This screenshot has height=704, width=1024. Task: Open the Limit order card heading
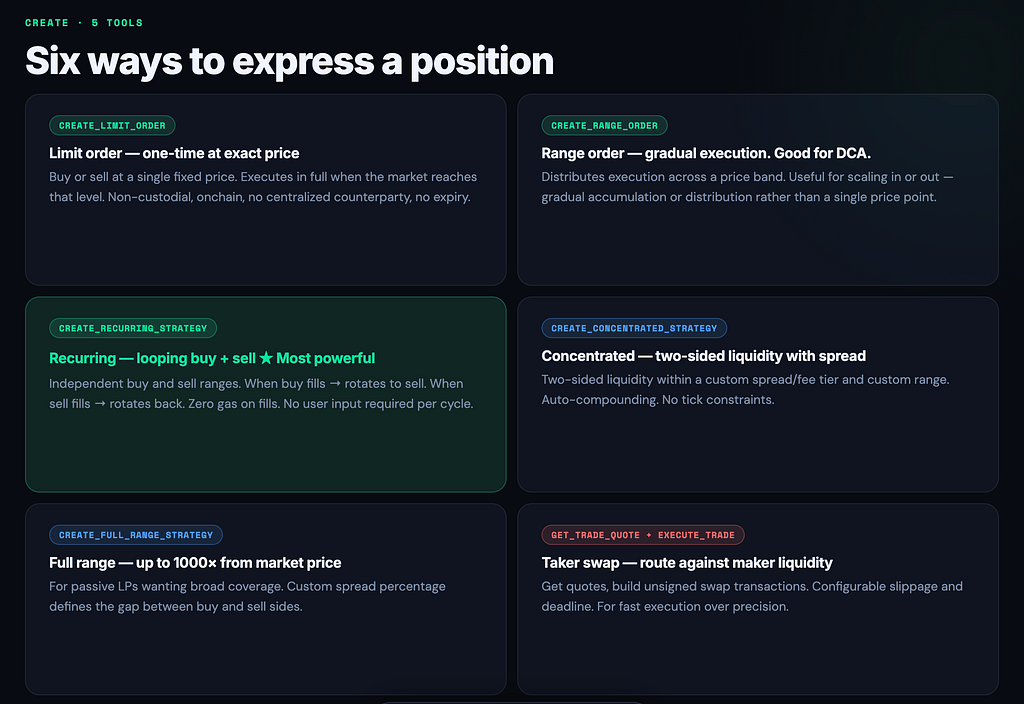[x=174, y=153]
